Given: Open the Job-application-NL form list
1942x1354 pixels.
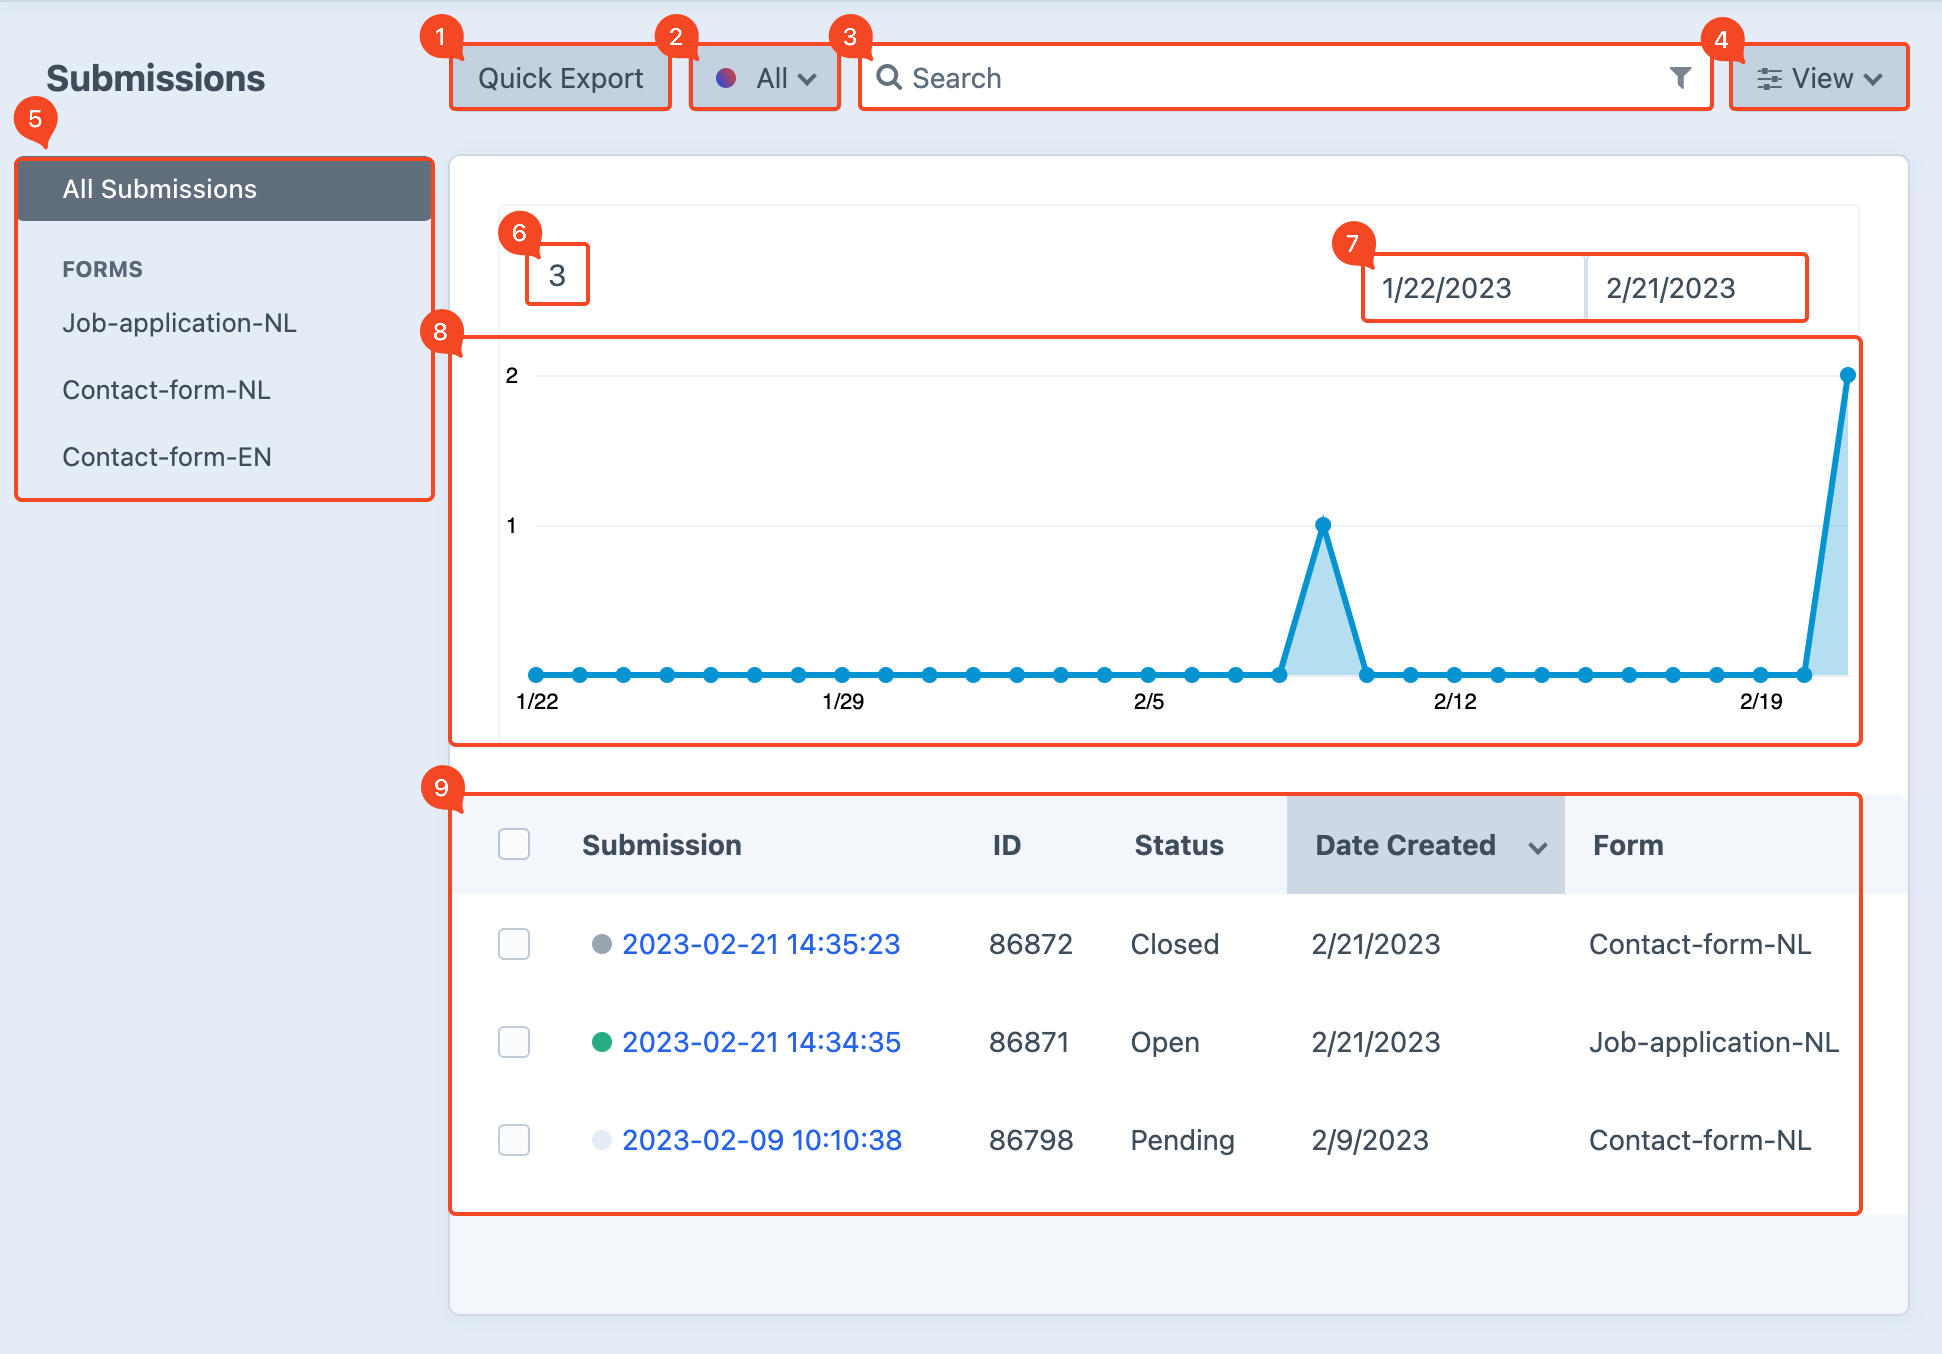Looking at the screenshot, I should [179, 323].
